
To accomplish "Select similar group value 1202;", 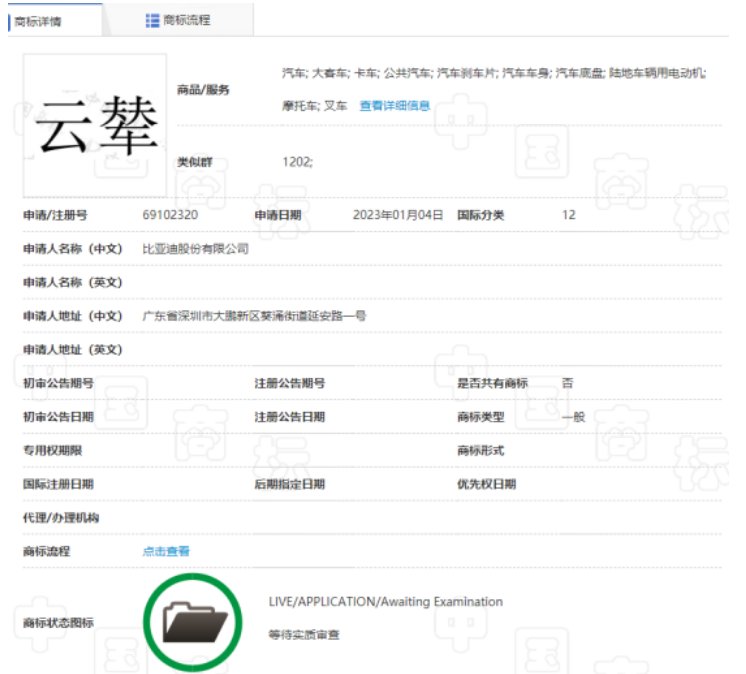I will click(x=298, y=162).
